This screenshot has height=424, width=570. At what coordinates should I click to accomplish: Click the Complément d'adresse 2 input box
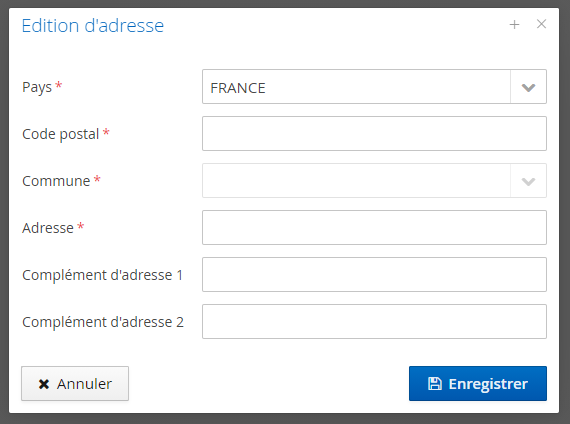coord(374,321)
